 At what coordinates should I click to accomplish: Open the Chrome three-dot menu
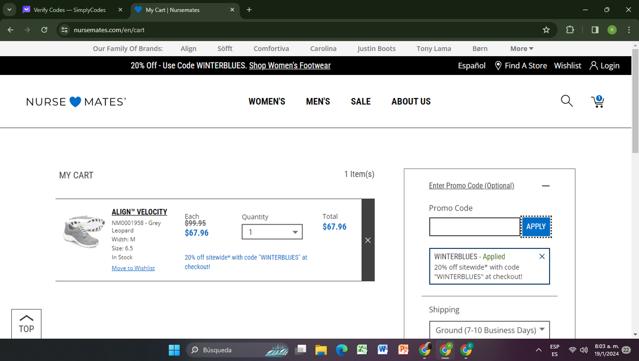click(629, 30)
